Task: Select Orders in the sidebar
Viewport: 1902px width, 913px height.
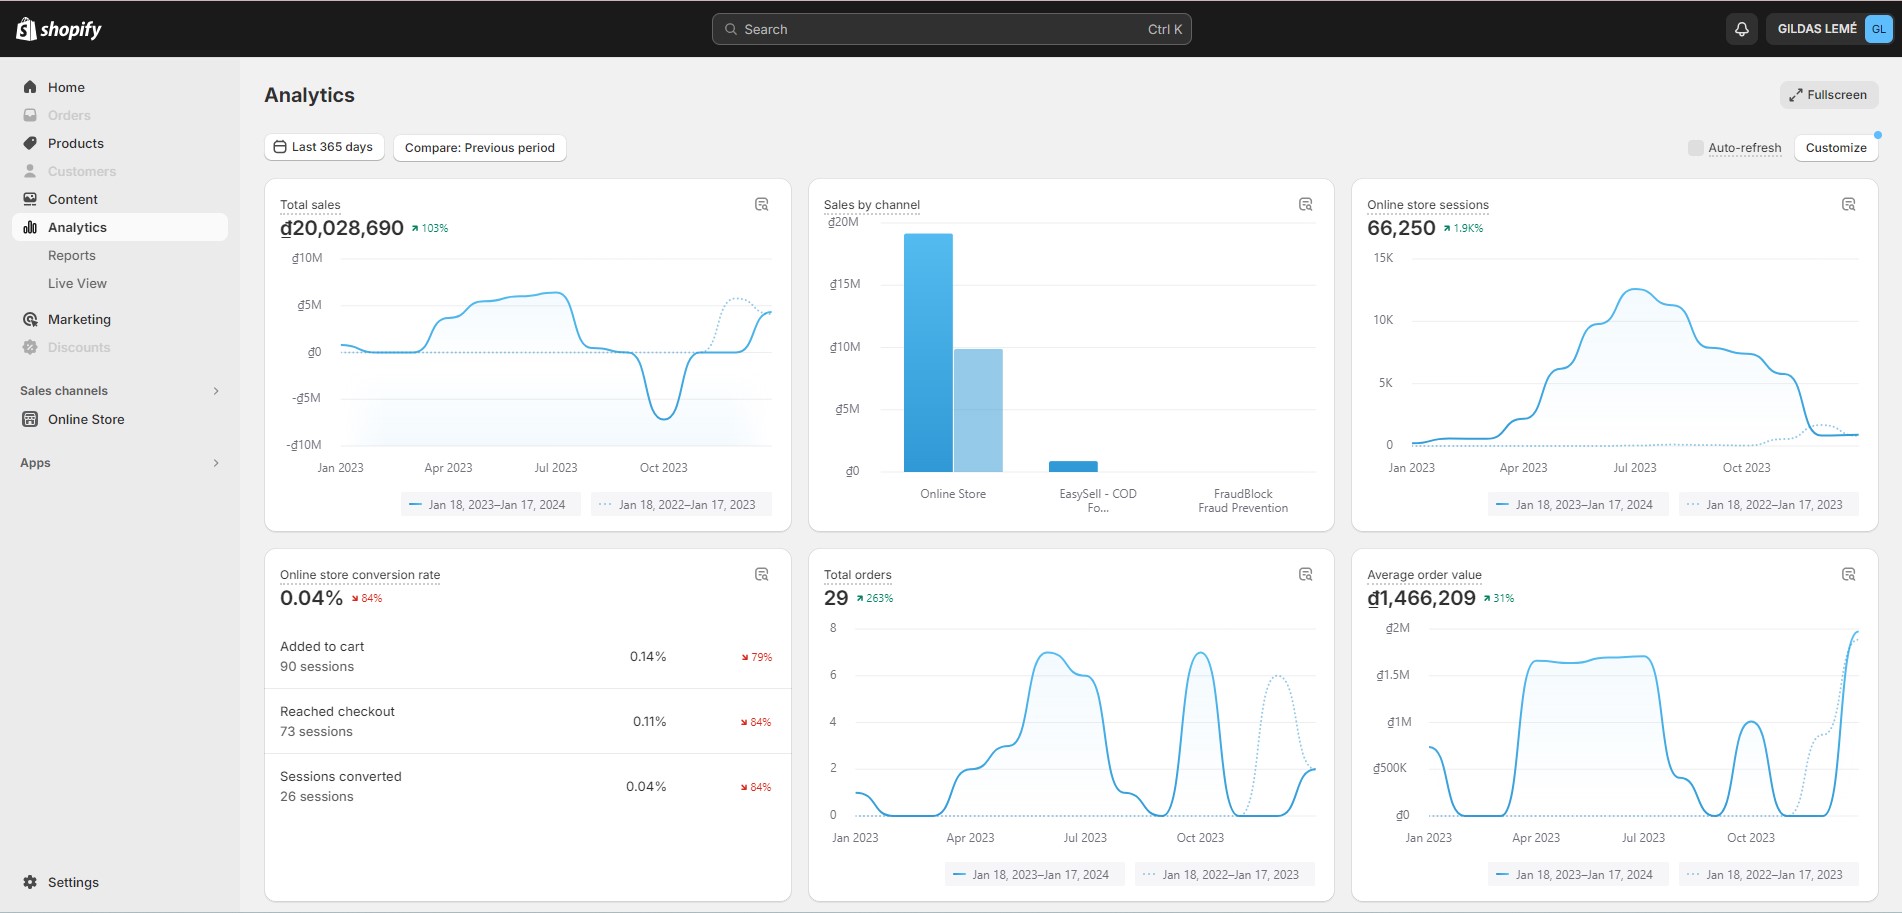Action: [69, 115]
